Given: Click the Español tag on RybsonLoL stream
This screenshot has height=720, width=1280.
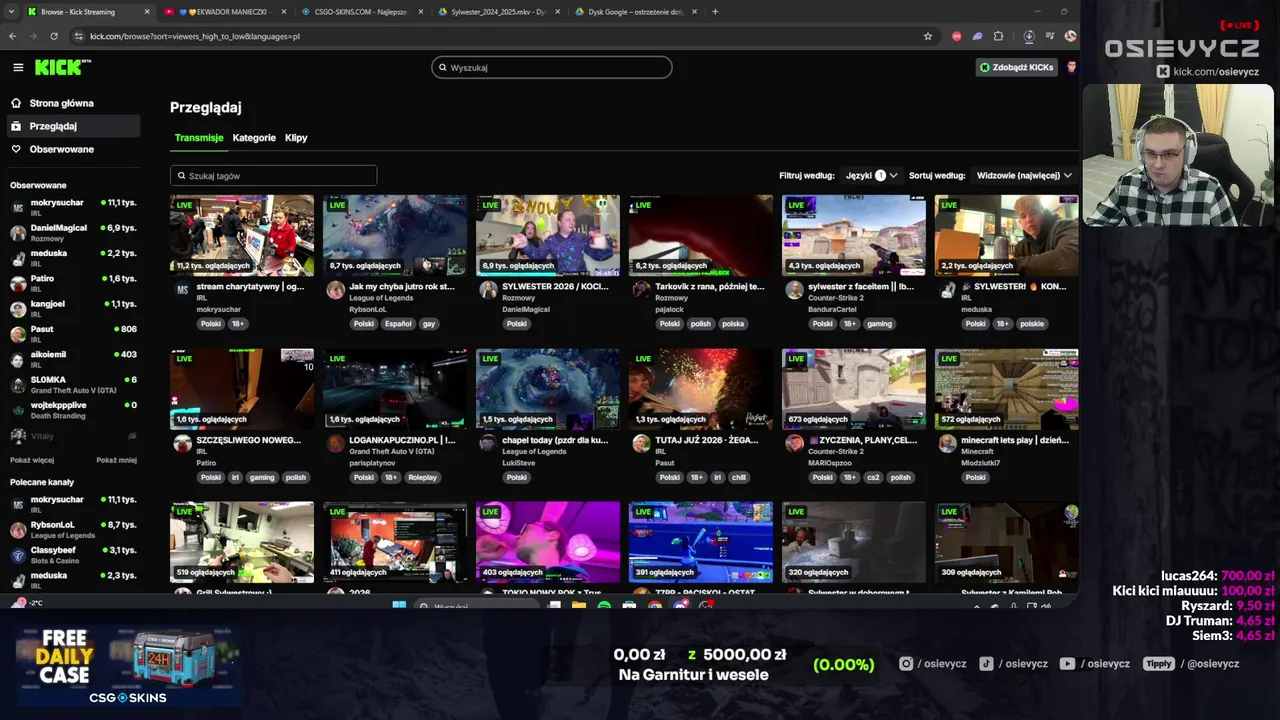Looking at the screenshot, I should coord(397,324).
